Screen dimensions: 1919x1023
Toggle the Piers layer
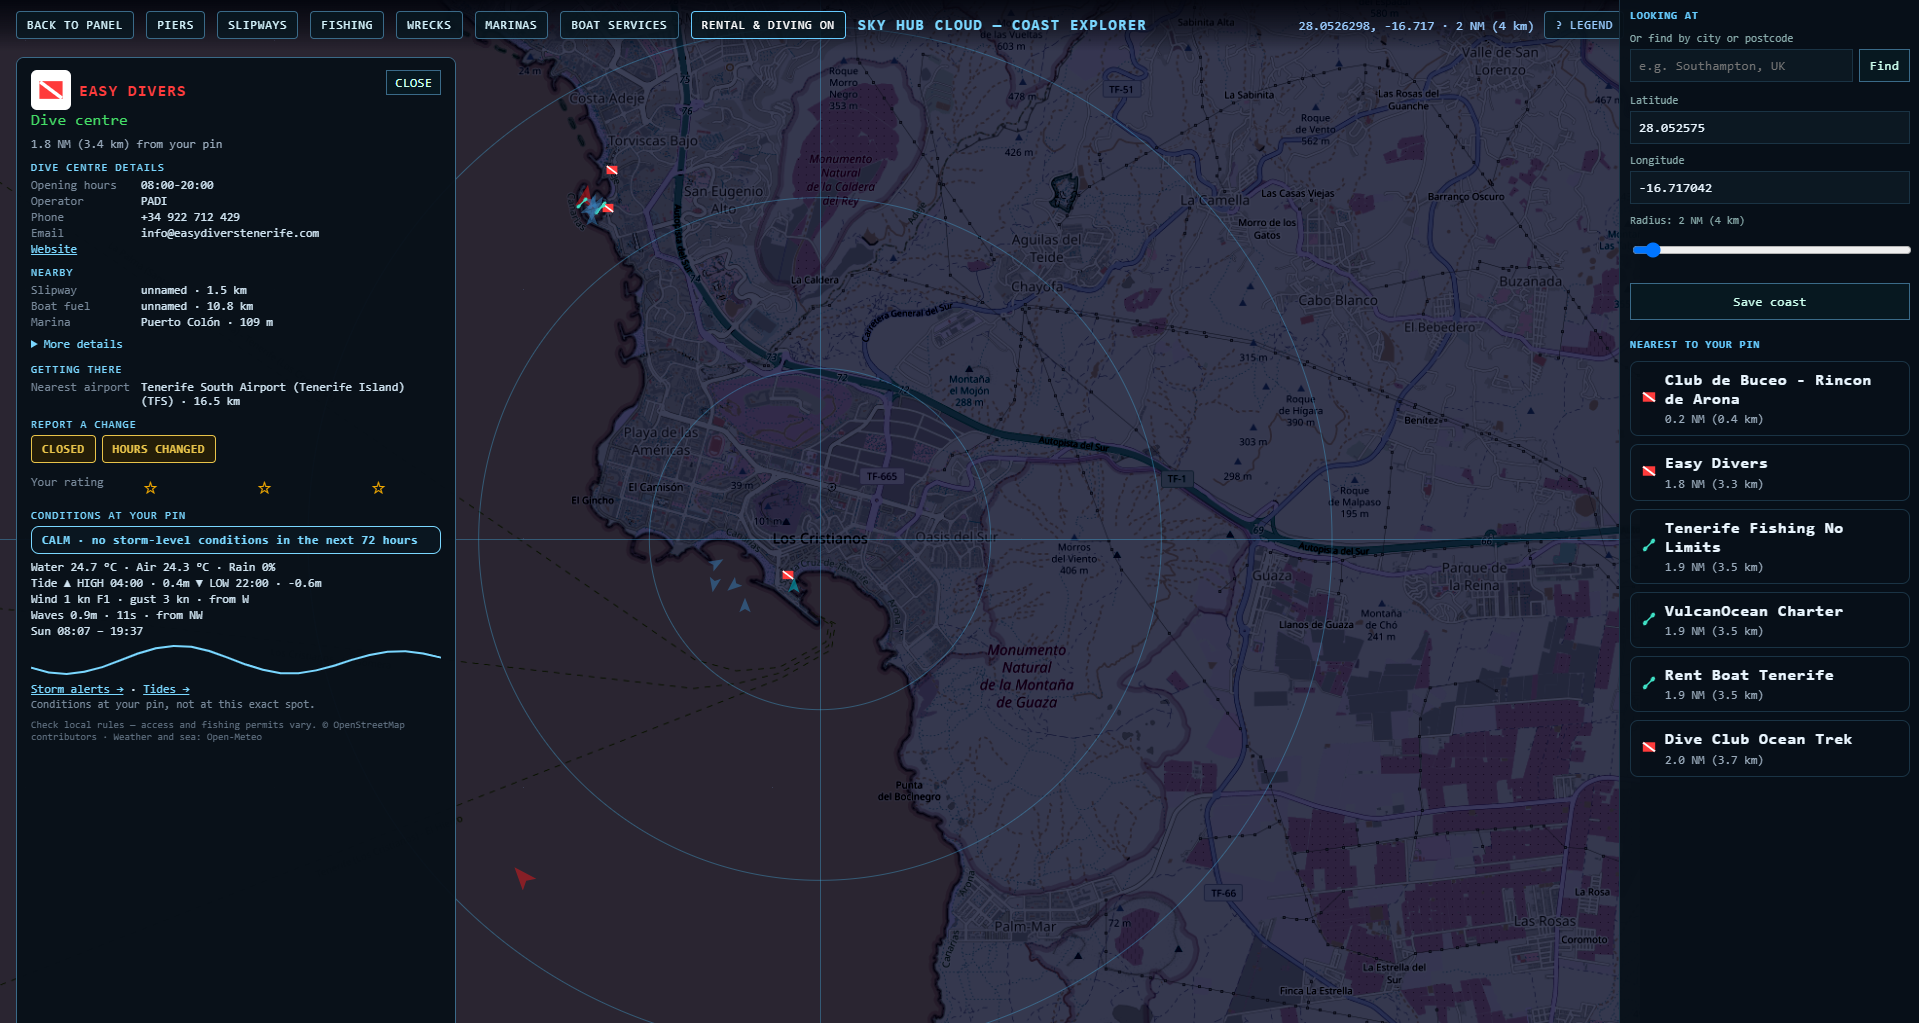click(175, 25)
